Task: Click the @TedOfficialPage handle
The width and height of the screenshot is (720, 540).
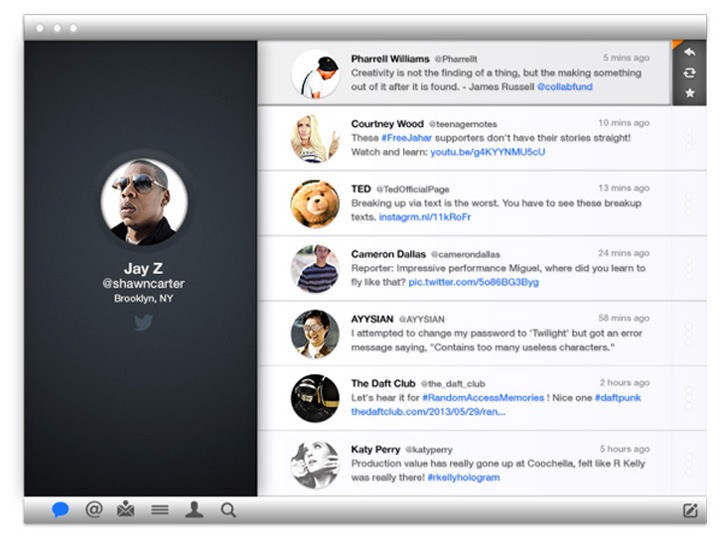Action: click(413, 189)
